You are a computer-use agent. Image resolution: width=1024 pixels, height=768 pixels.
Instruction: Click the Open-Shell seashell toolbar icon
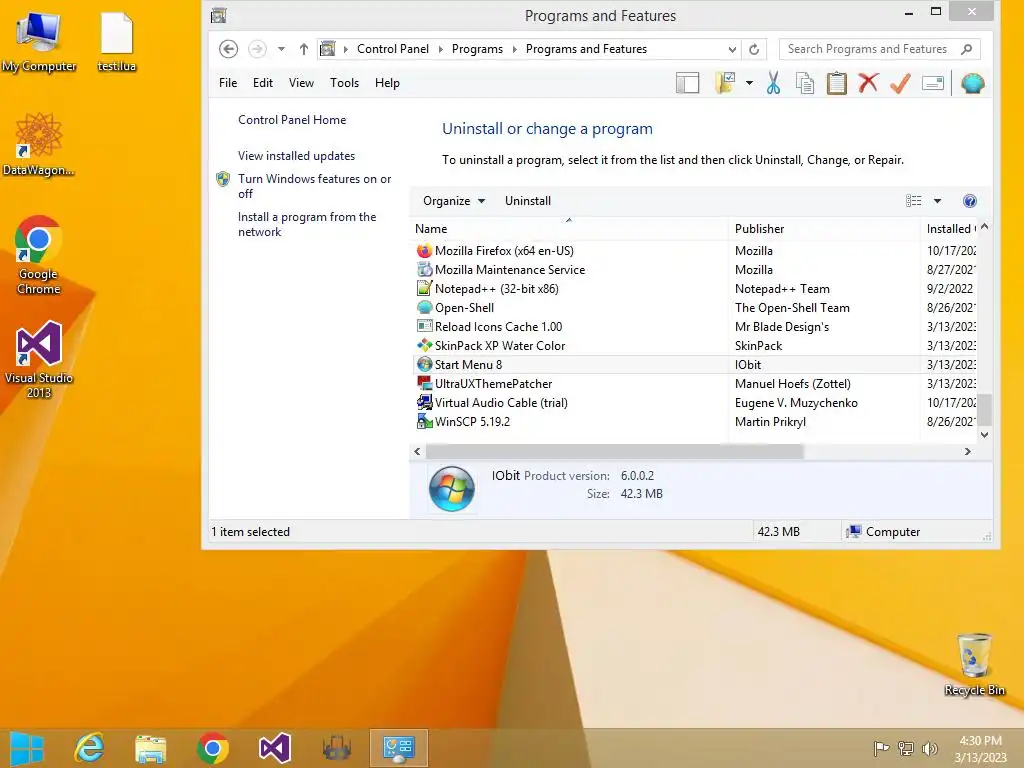point(972,83)
